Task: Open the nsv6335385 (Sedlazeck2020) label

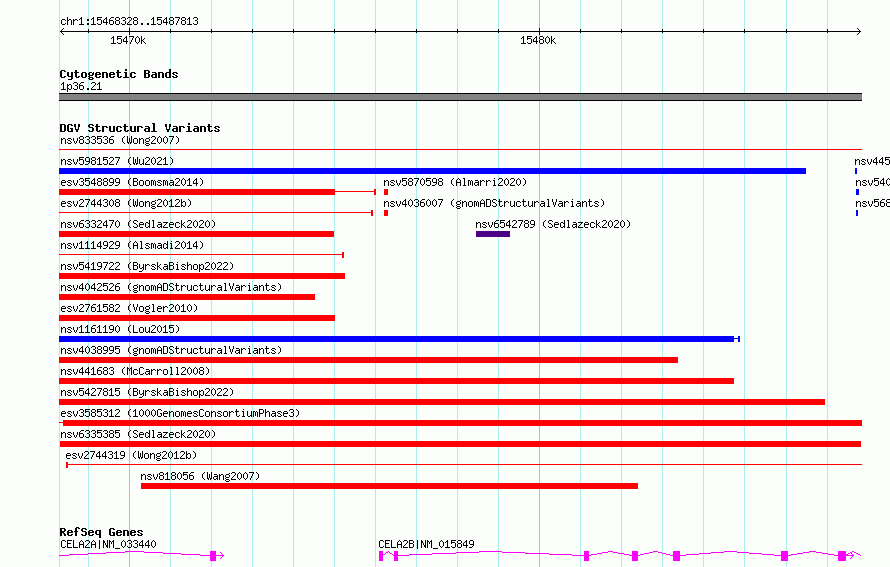Action: pos(138,434)
